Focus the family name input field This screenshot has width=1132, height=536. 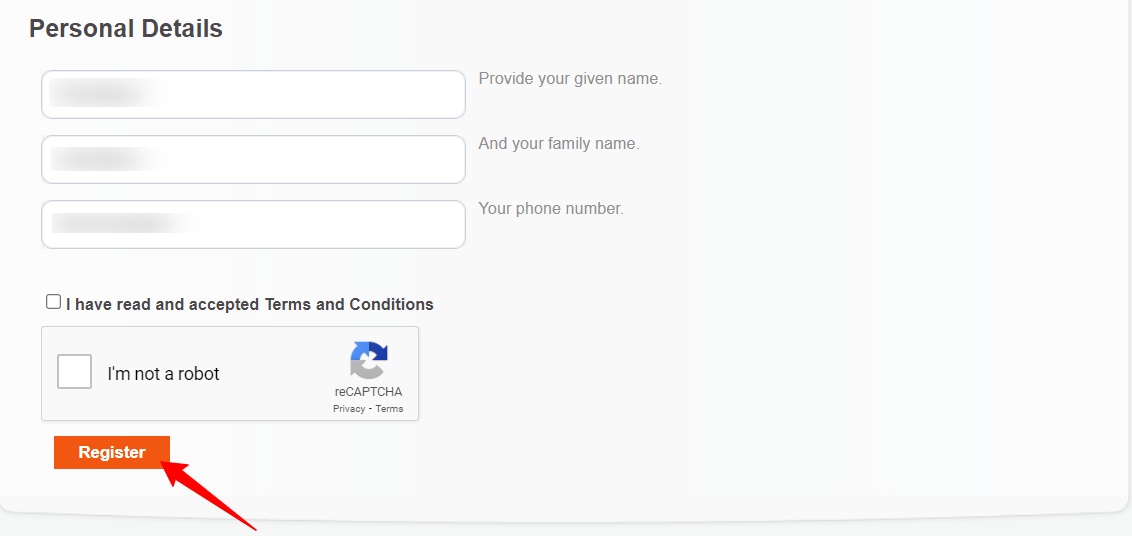click(253, 159)
